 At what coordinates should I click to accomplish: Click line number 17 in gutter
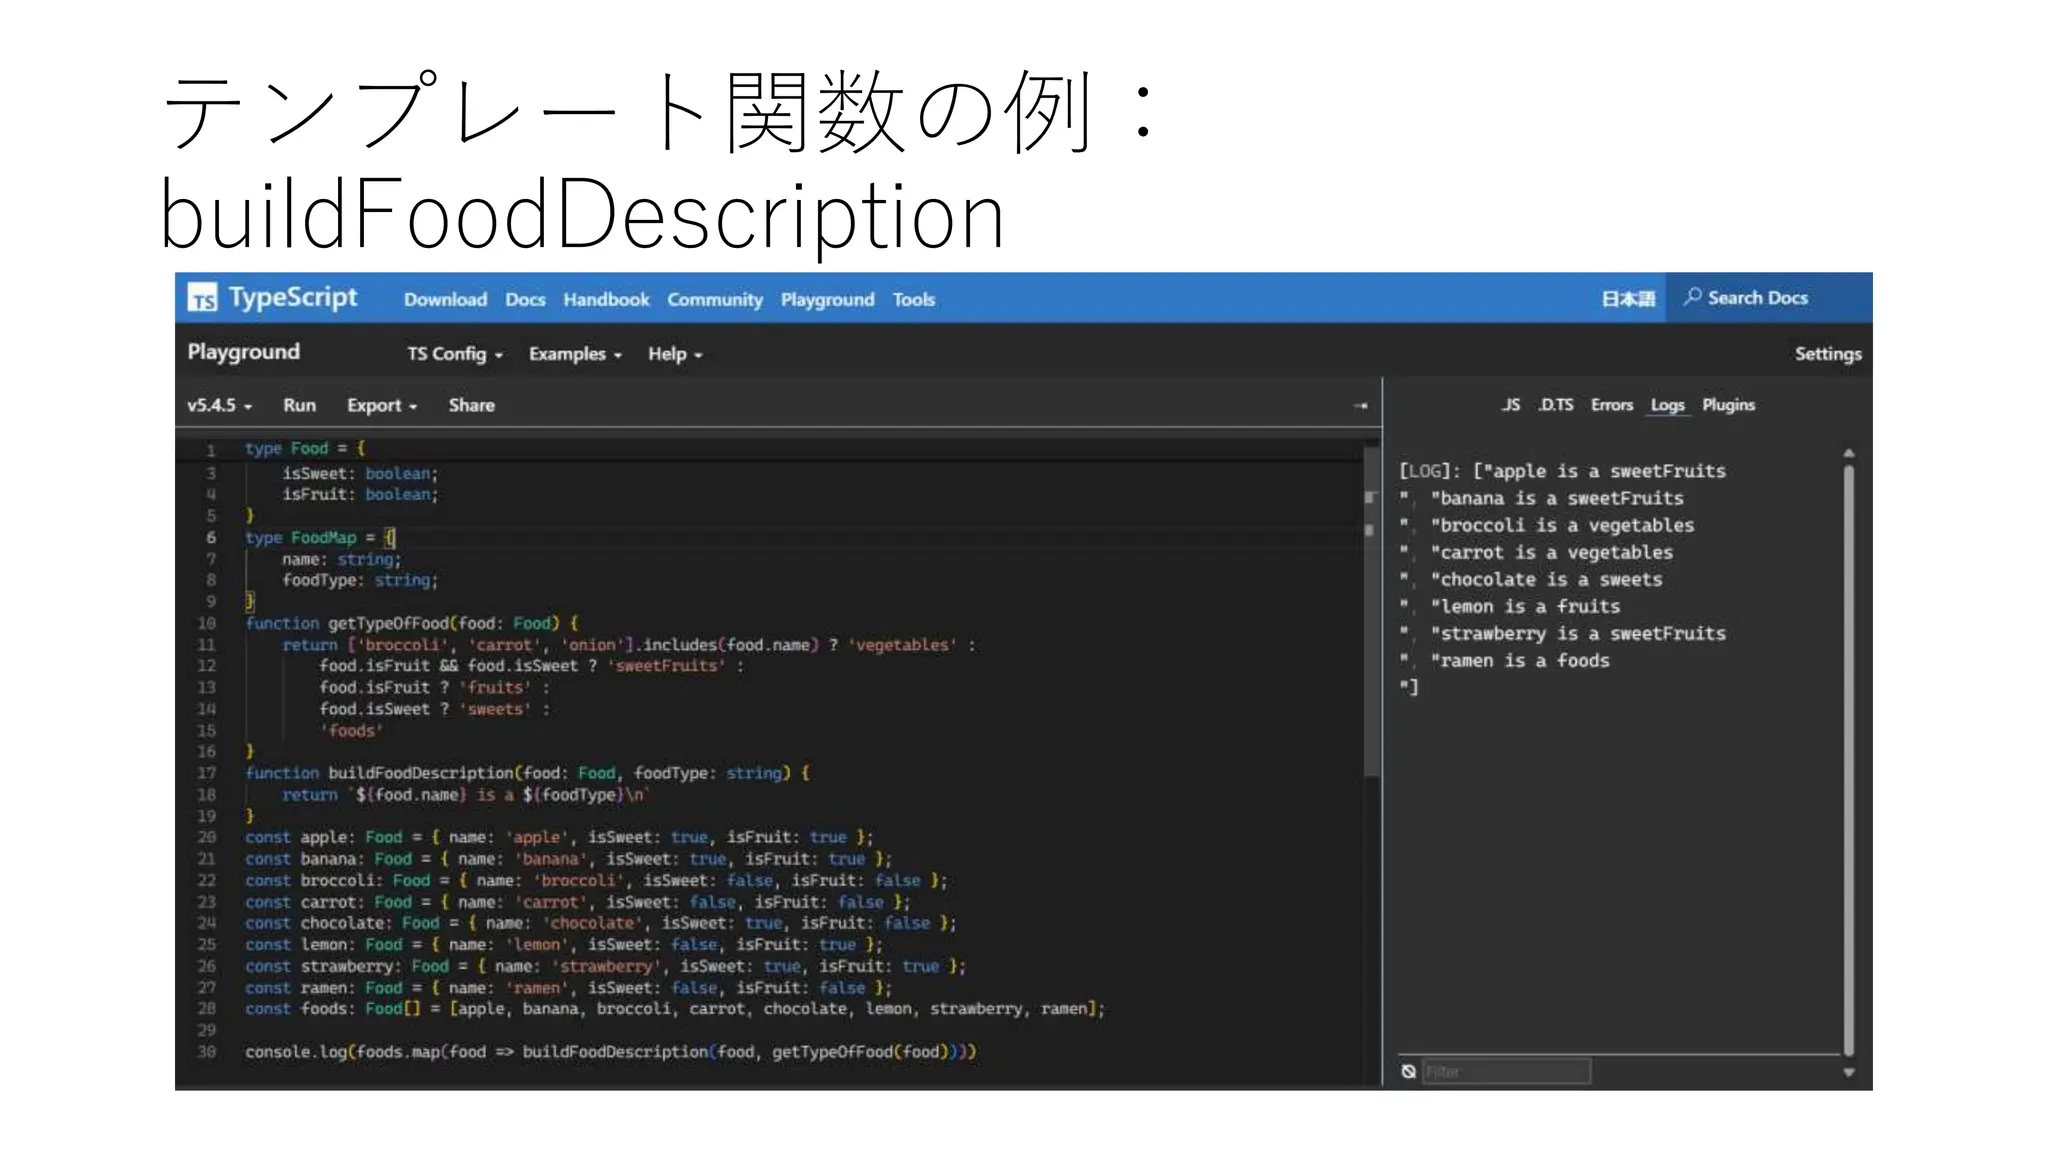pos(207,773)
